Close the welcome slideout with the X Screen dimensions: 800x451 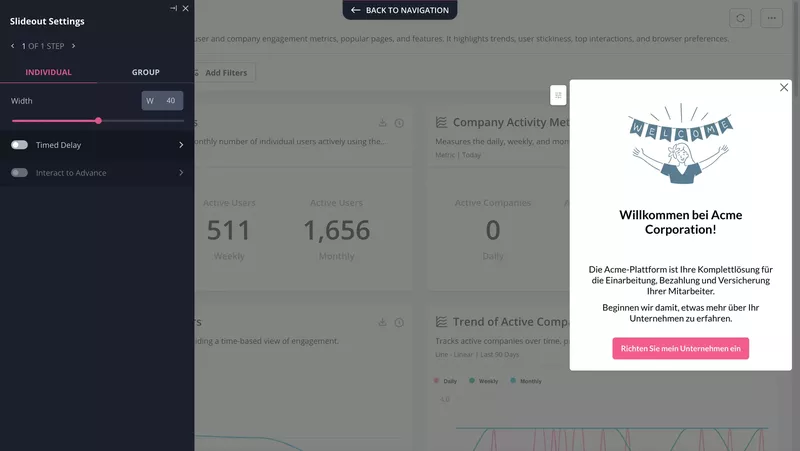pos(784,88)
